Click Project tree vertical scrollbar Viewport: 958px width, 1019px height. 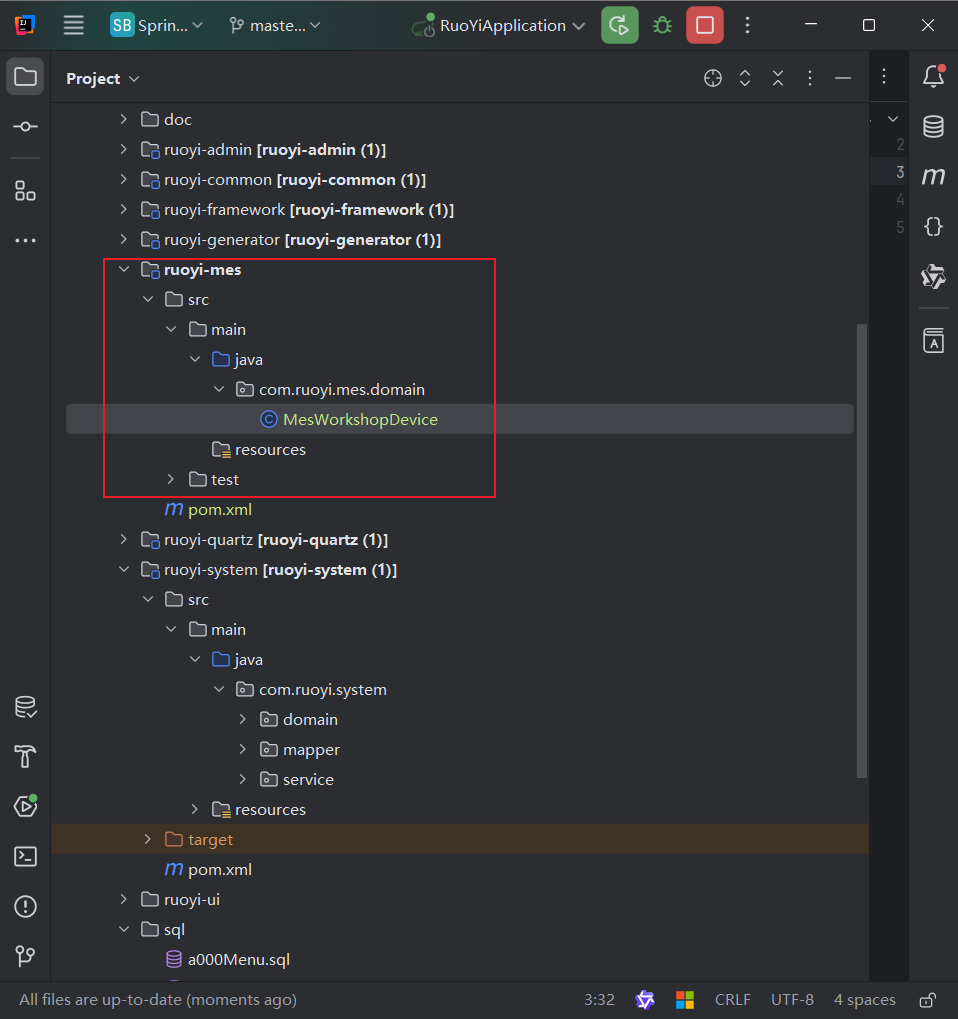click(862, 550)
